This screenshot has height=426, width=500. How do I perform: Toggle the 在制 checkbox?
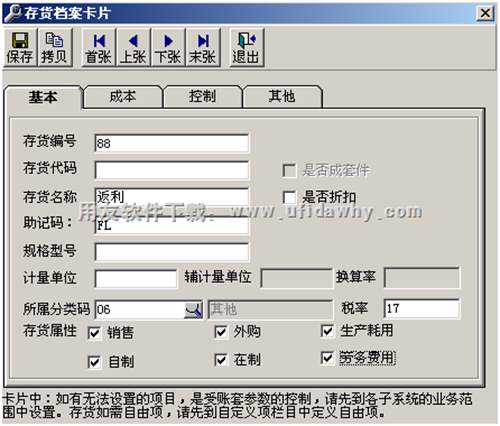click(221, 360)
